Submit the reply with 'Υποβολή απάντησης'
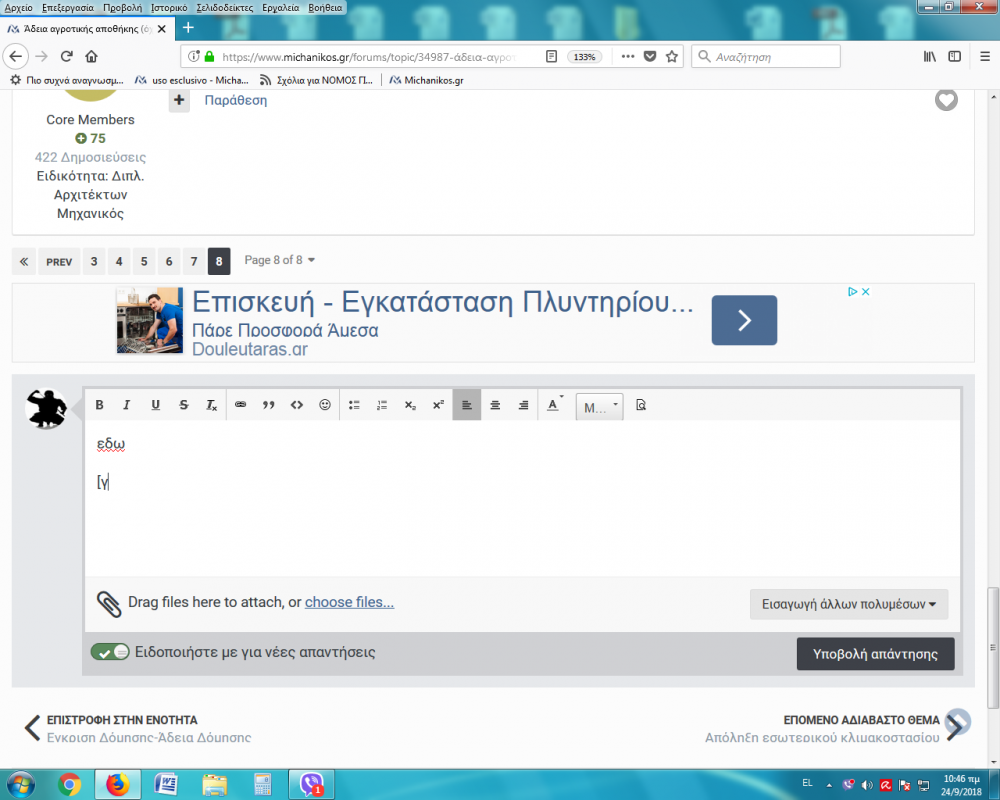This screenshot has width=1000, height=800. [875, 654]
